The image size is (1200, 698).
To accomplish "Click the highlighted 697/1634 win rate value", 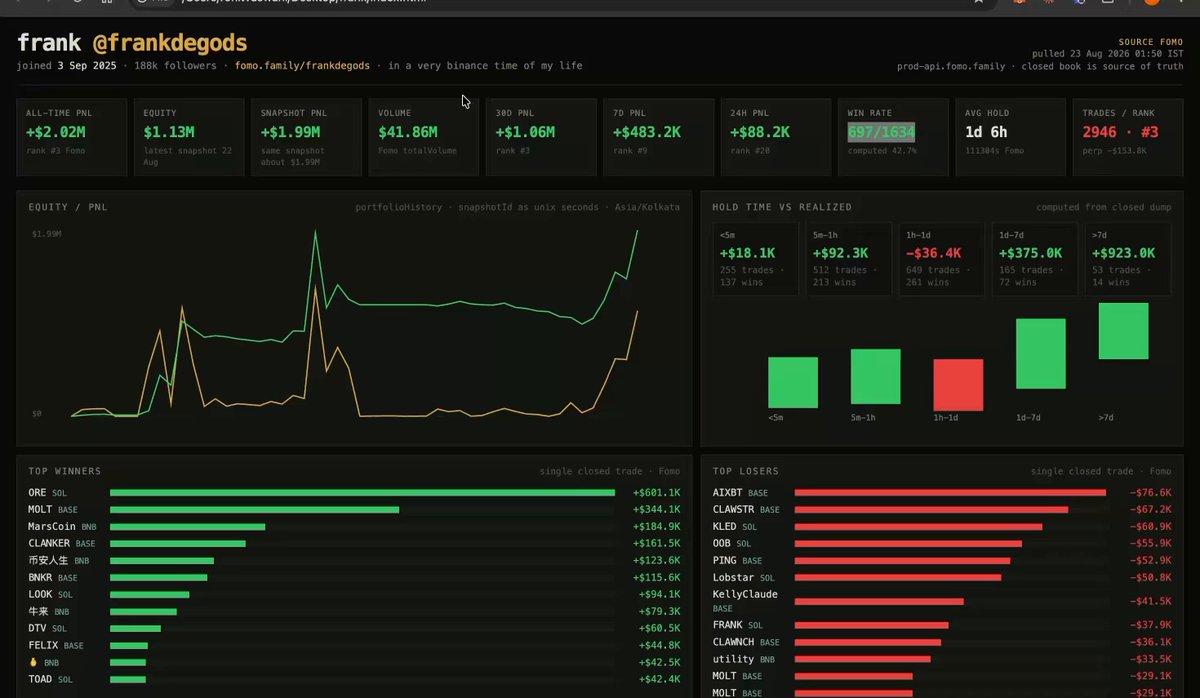I will click(881, 132).
